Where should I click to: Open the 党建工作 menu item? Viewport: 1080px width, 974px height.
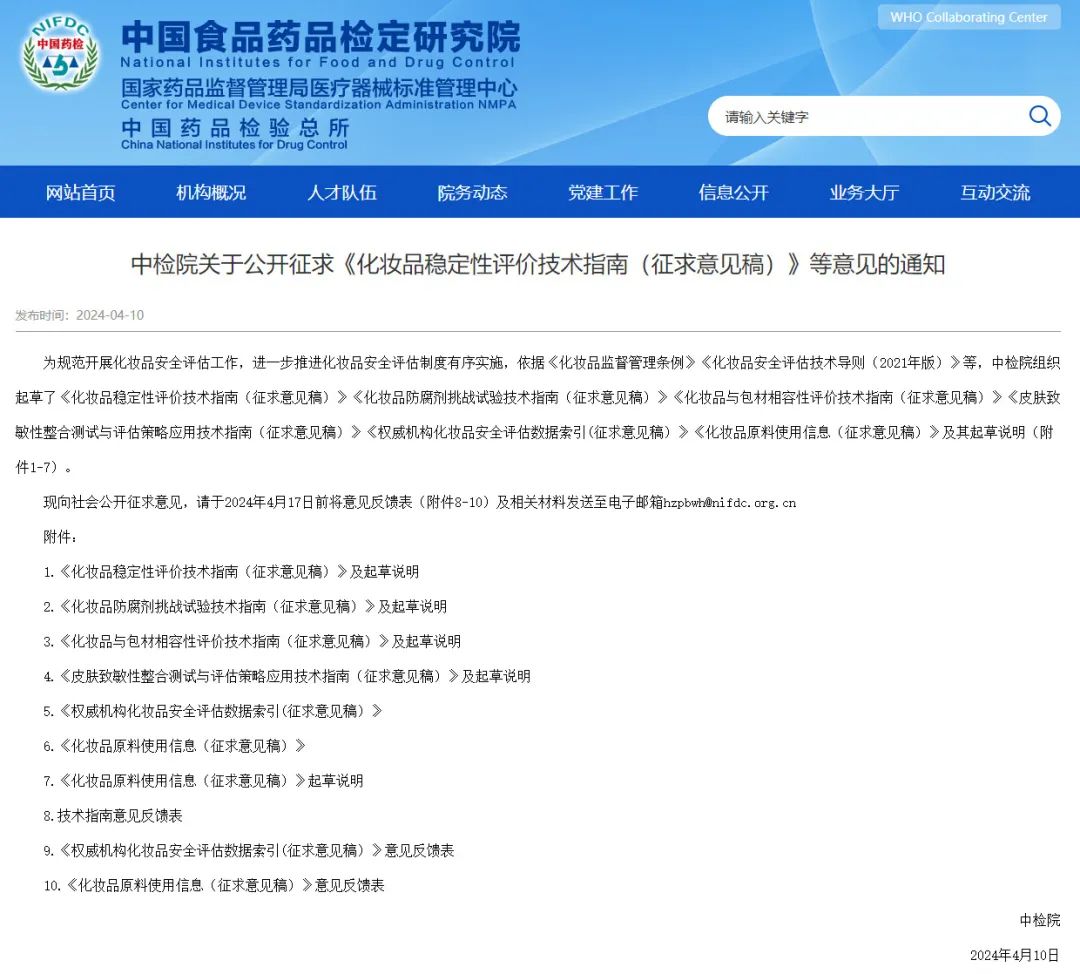[603, 192]
